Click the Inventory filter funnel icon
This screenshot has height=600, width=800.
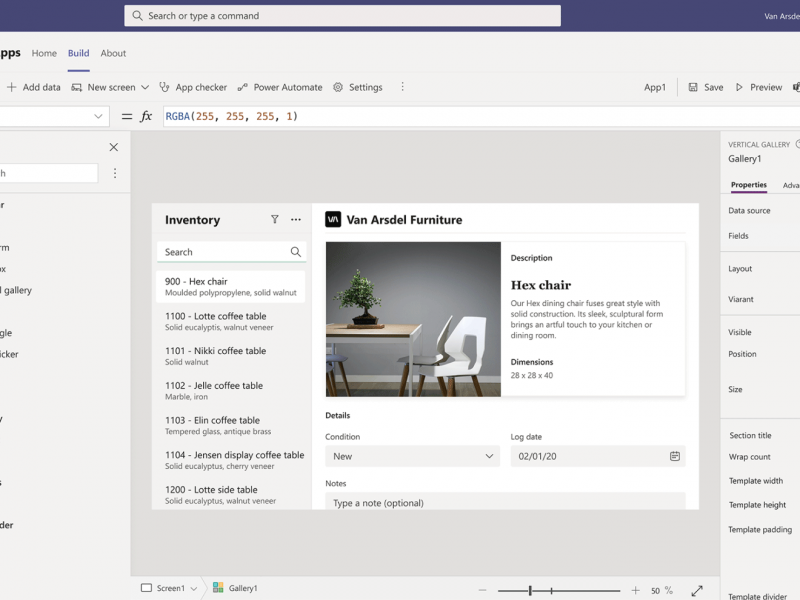274,219
